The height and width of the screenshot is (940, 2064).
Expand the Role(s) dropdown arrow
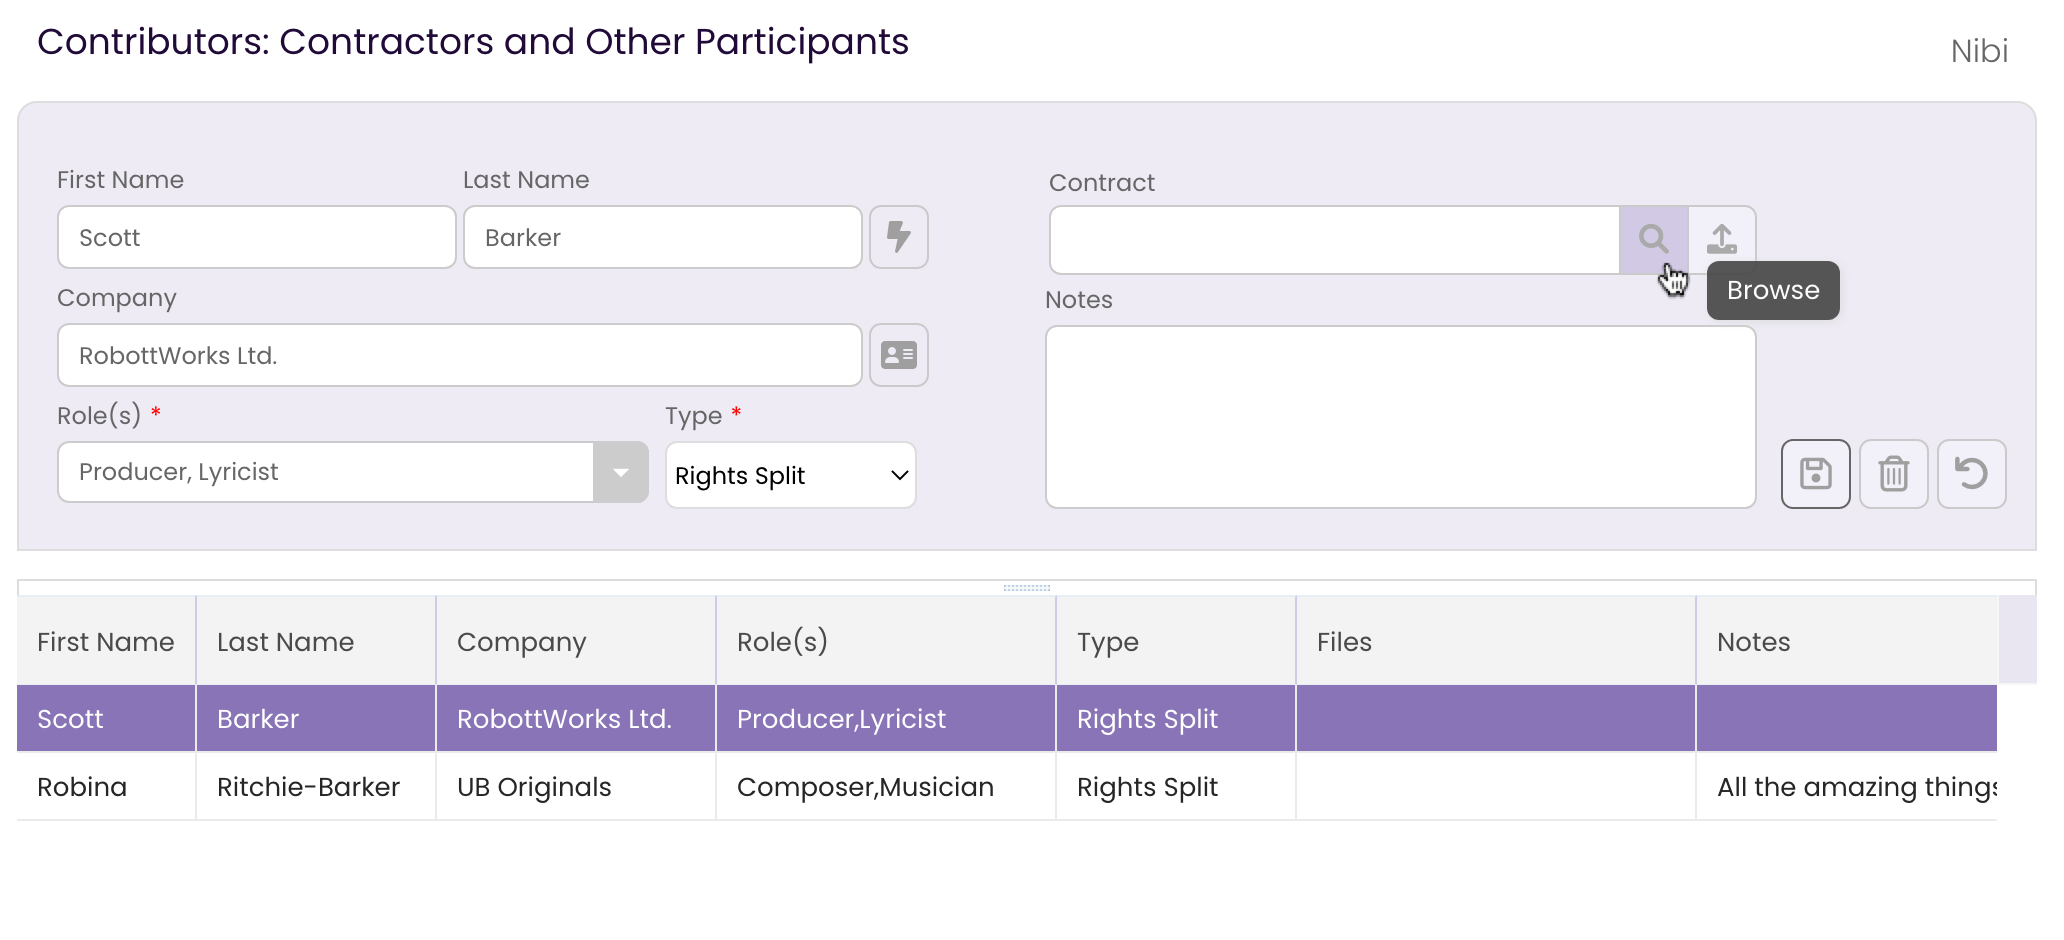click(x=620, y=472)
